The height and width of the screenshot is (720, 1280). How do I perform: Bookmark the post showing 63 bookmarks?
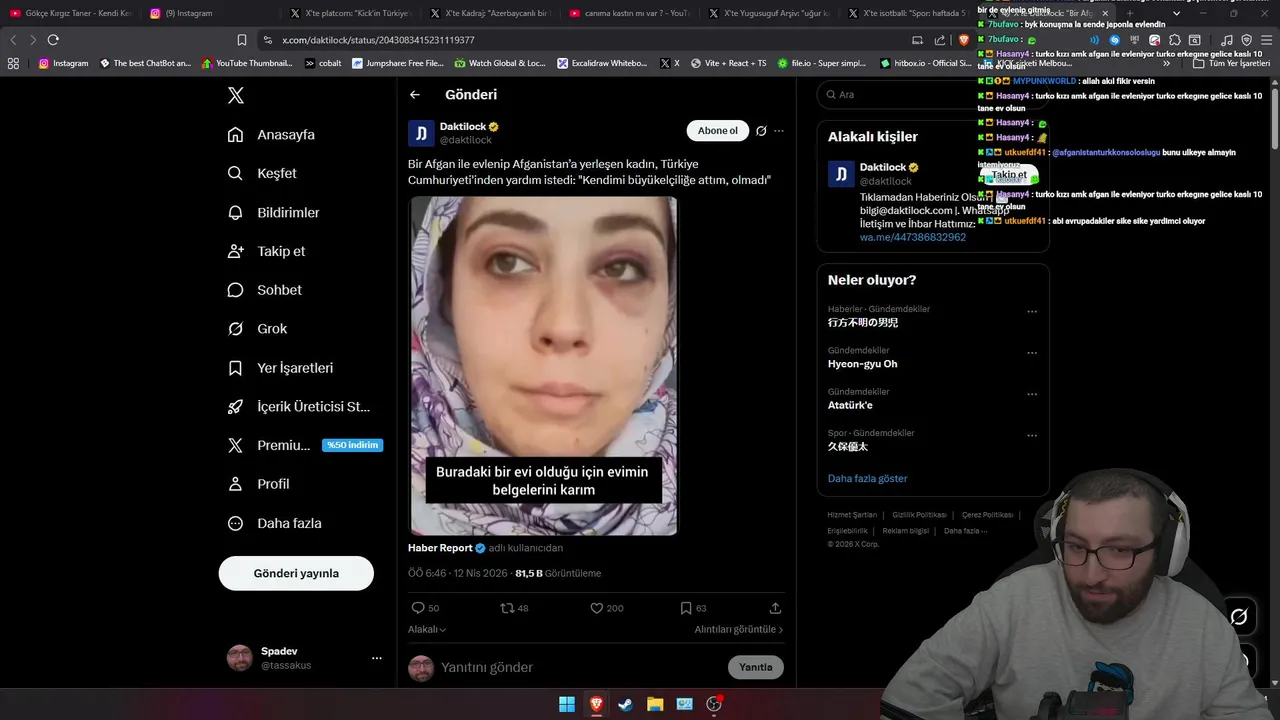click(x=686, y=608)
